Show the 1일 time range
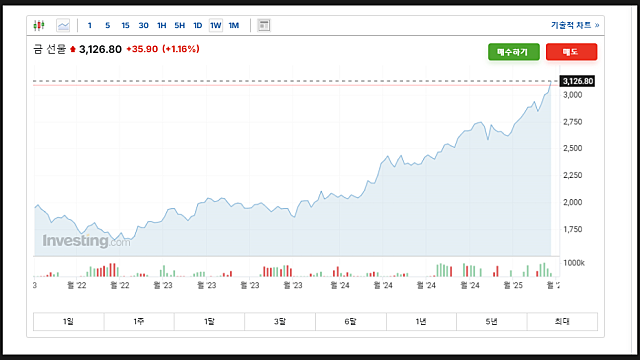Screen dimensions: 640x360 click(x=68, y=322)
